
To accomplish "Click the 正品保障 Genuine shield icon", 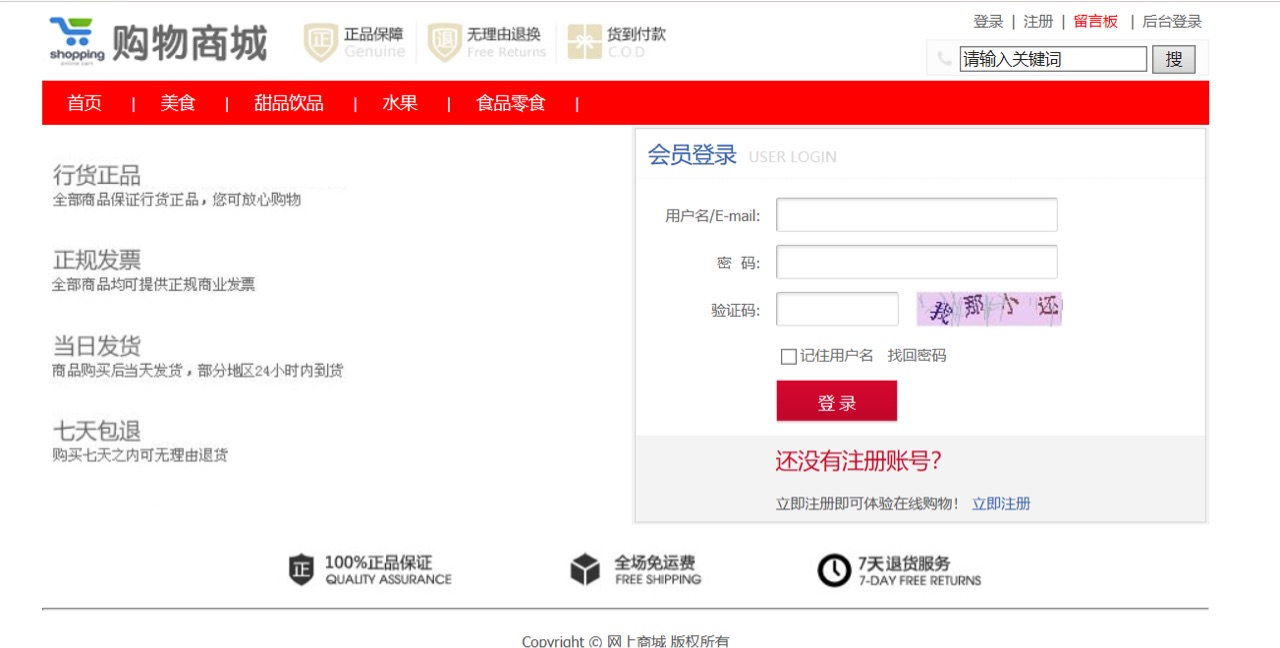I will click(320, 43).
